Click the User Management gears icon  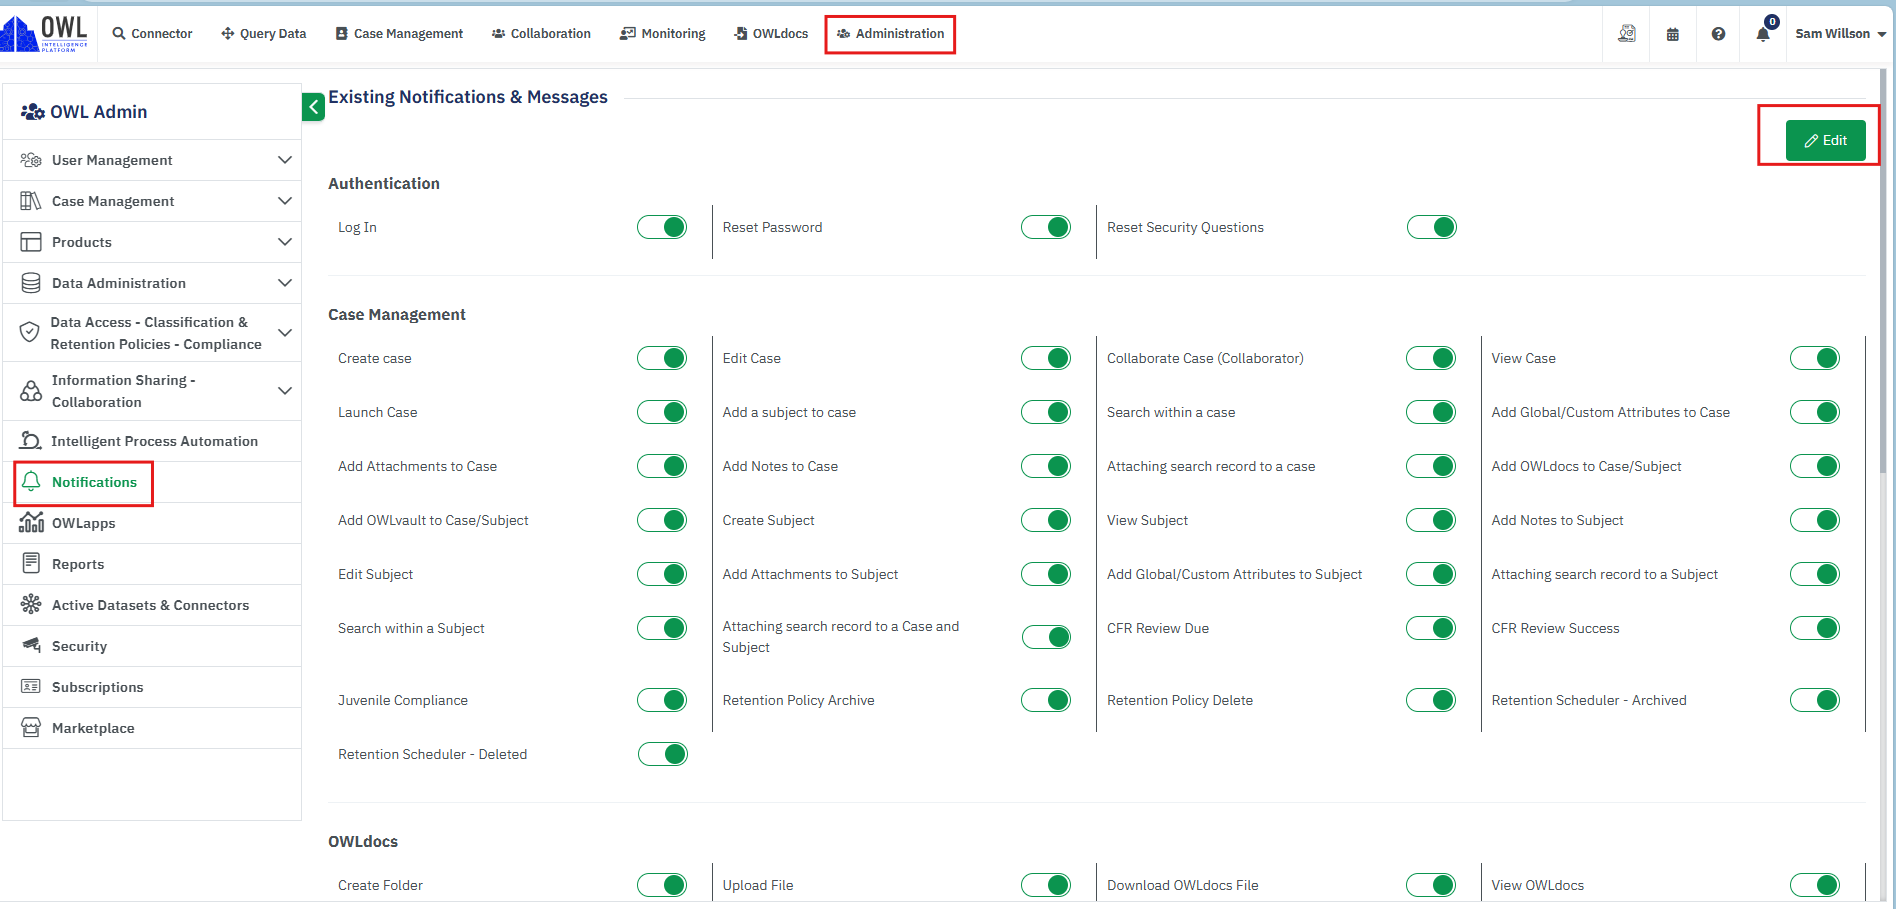pos(31,160)
